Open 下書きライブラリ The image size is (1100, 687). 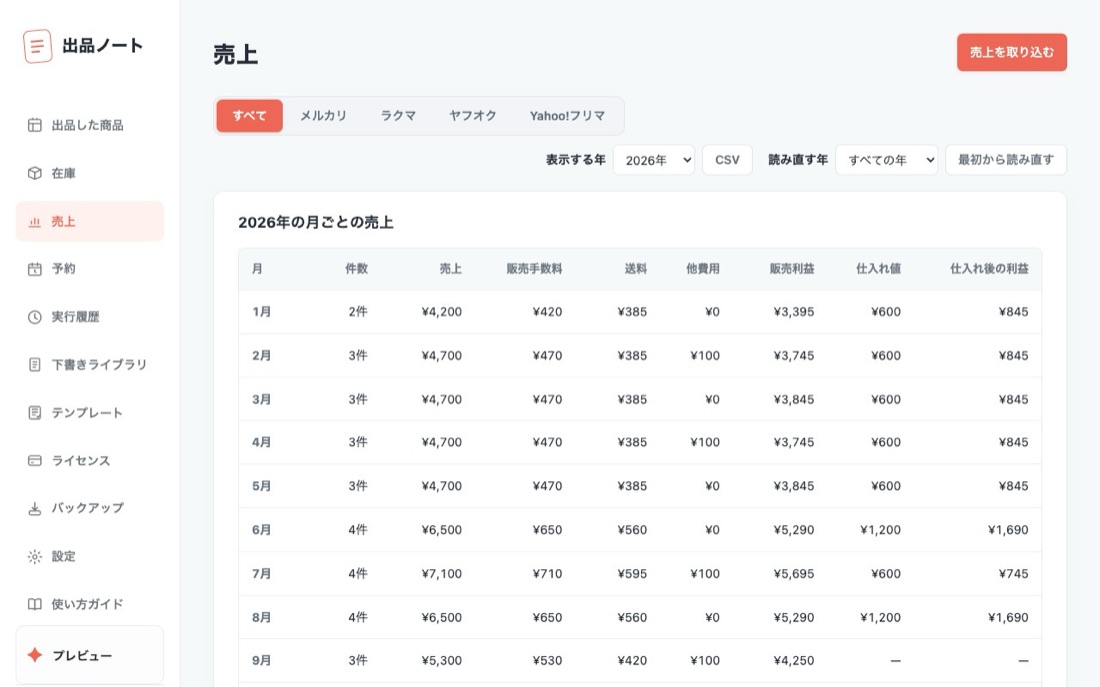90,365
